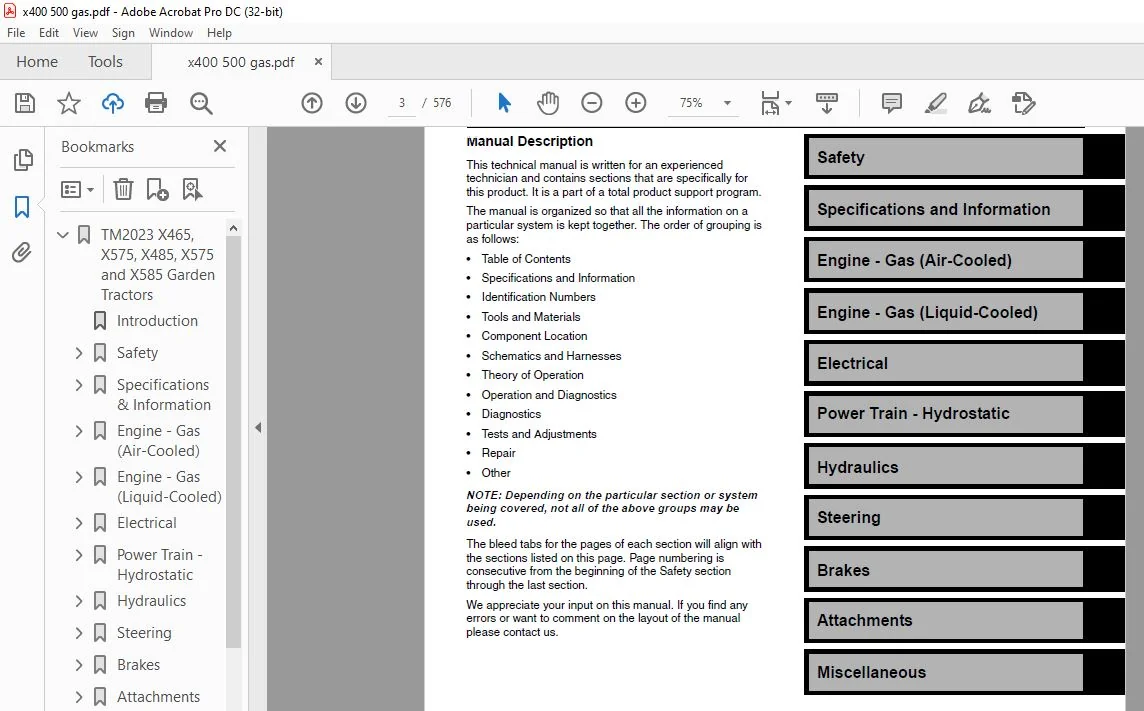Click the page number input field
This screenshot has height=711, width=1144.
coord(401,103)
